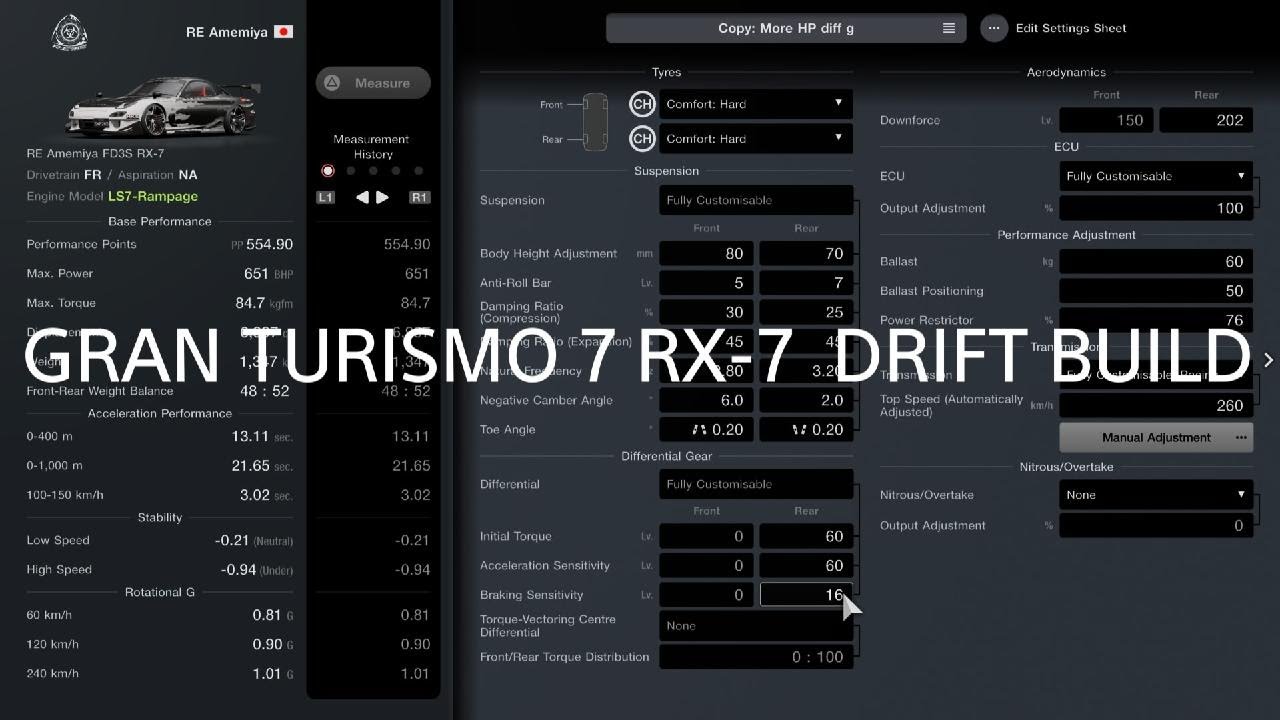This screenshot has width=1280, height=720.
Task: Select rear downforce value 202
Action: [x=1206, y=120]
